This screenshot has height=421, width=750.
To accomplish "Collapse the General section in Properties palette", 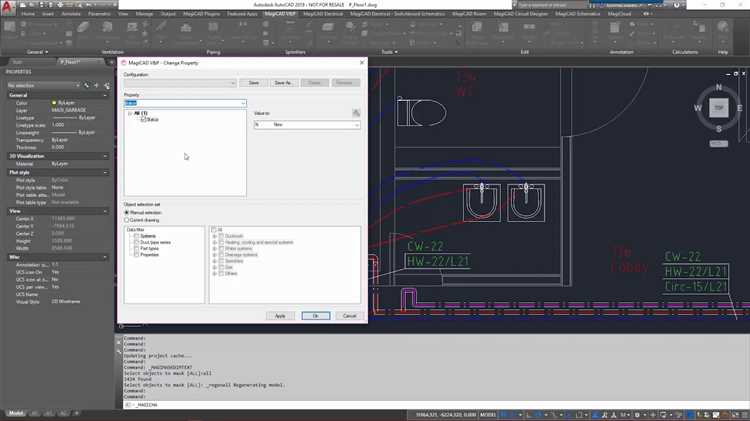I will [x=105, y=95].
